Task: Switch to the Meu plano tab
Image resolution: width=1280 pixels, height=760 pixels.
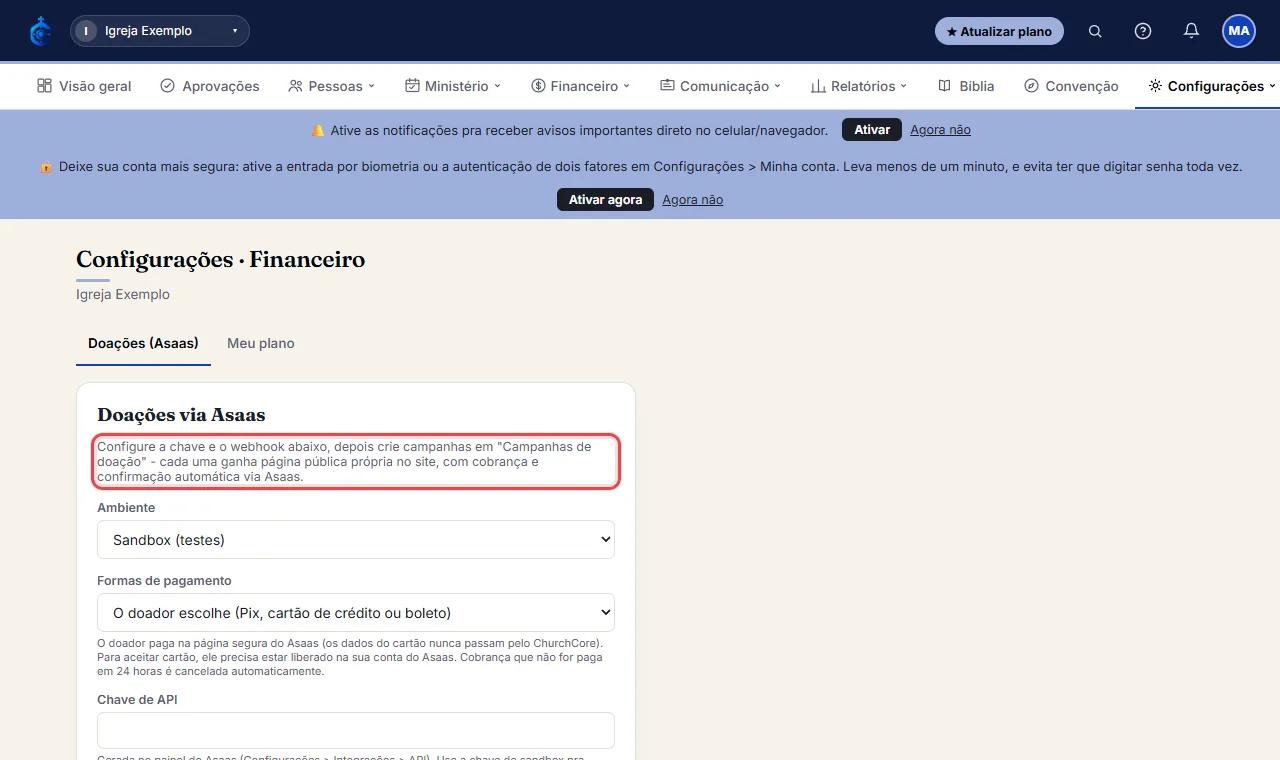Action: point(261,343)
